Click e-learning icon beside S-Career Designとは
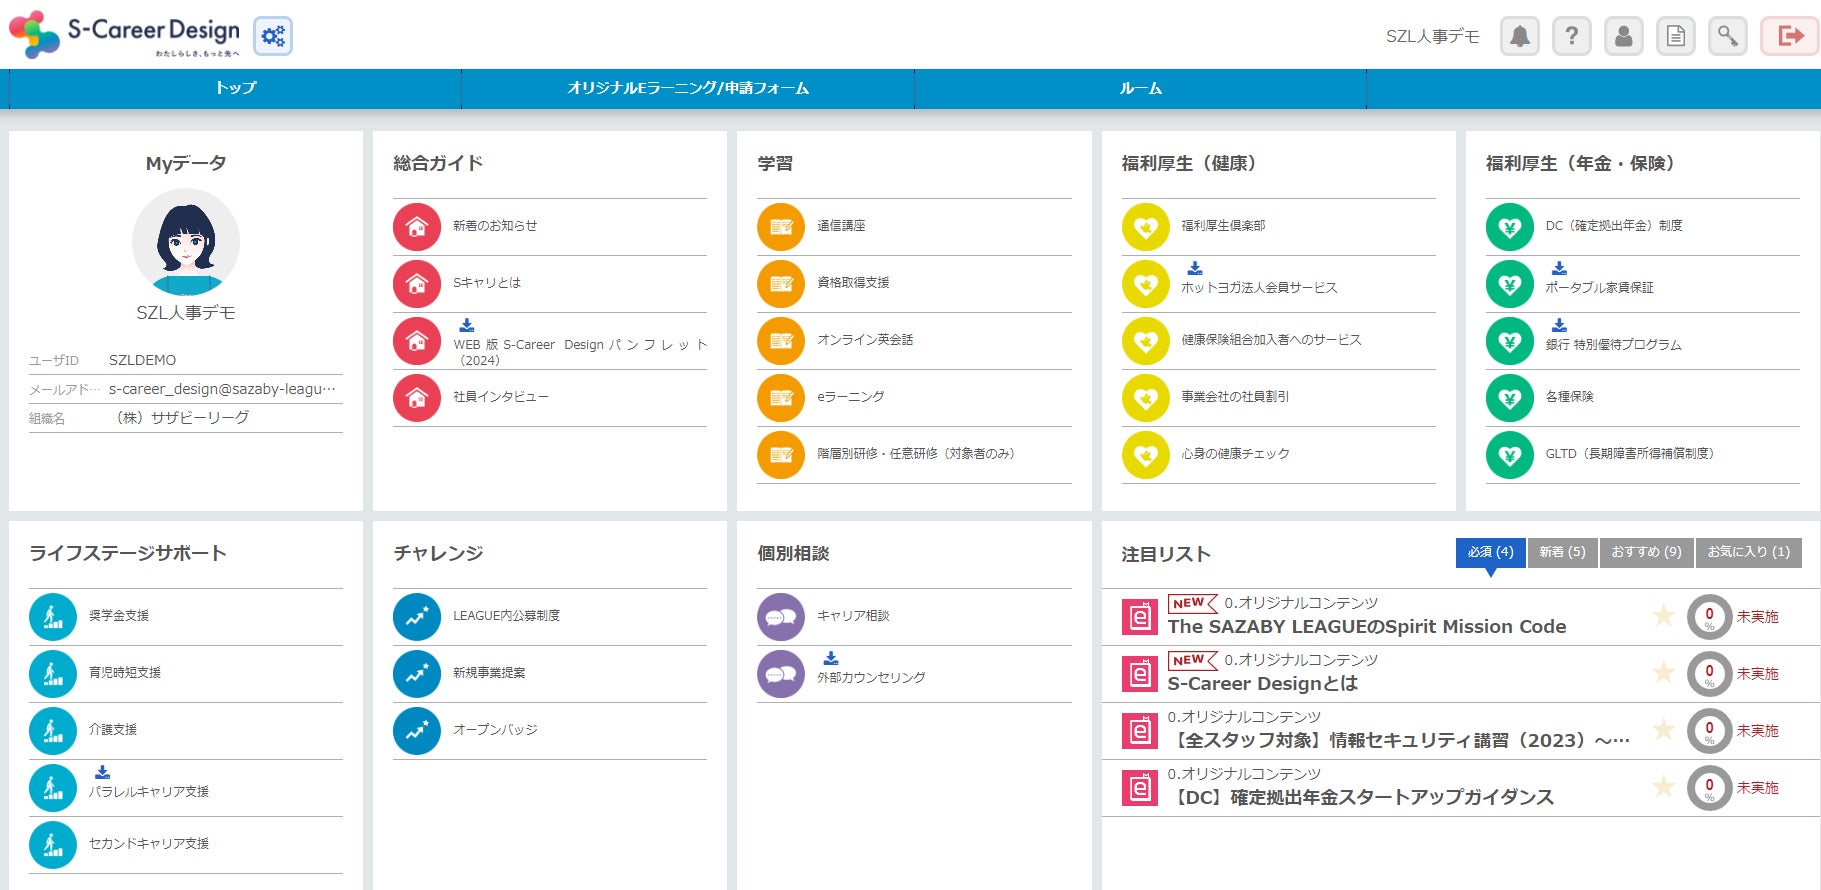The width and height of the screenshot is (1821, 890). click(x=1139, y=675)
